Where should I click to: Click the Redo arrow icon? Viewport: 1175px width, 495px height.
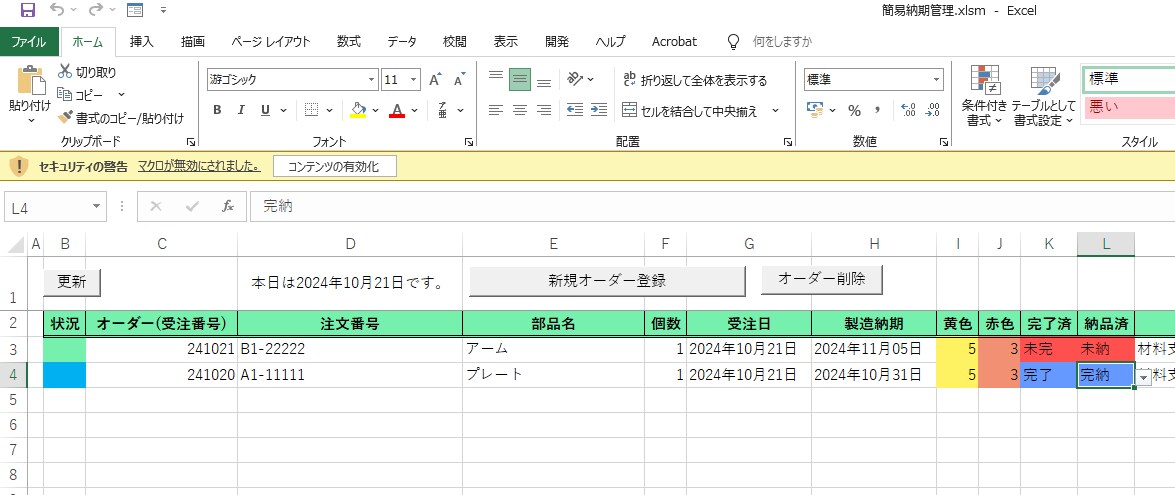point(95,10)
